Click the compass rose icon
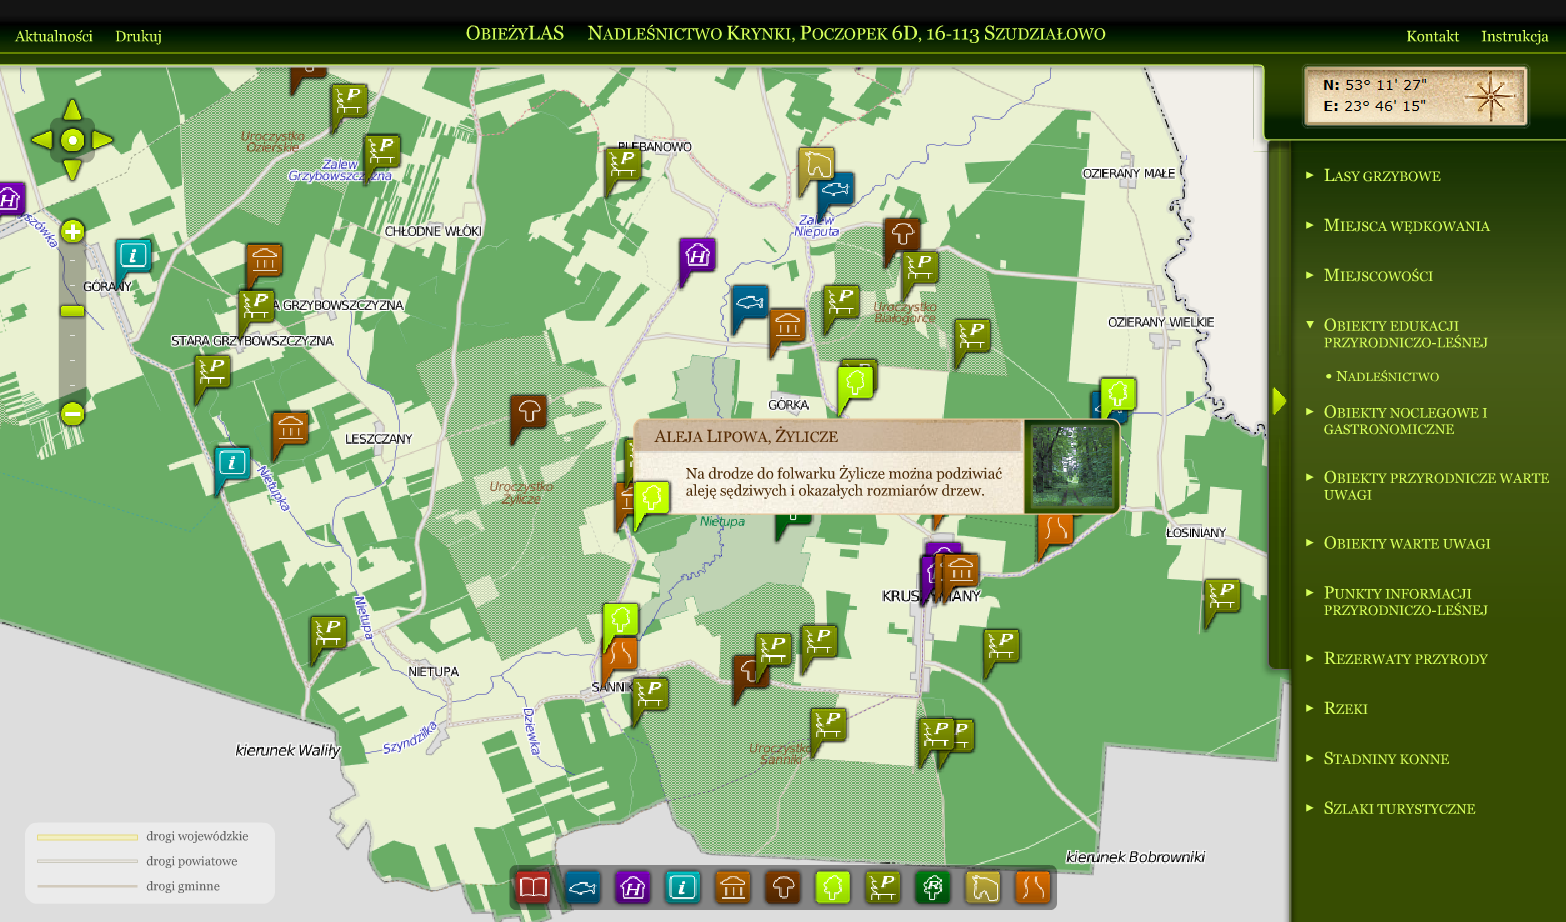This screenshot has width=1566, height=922. [1490, 97]
